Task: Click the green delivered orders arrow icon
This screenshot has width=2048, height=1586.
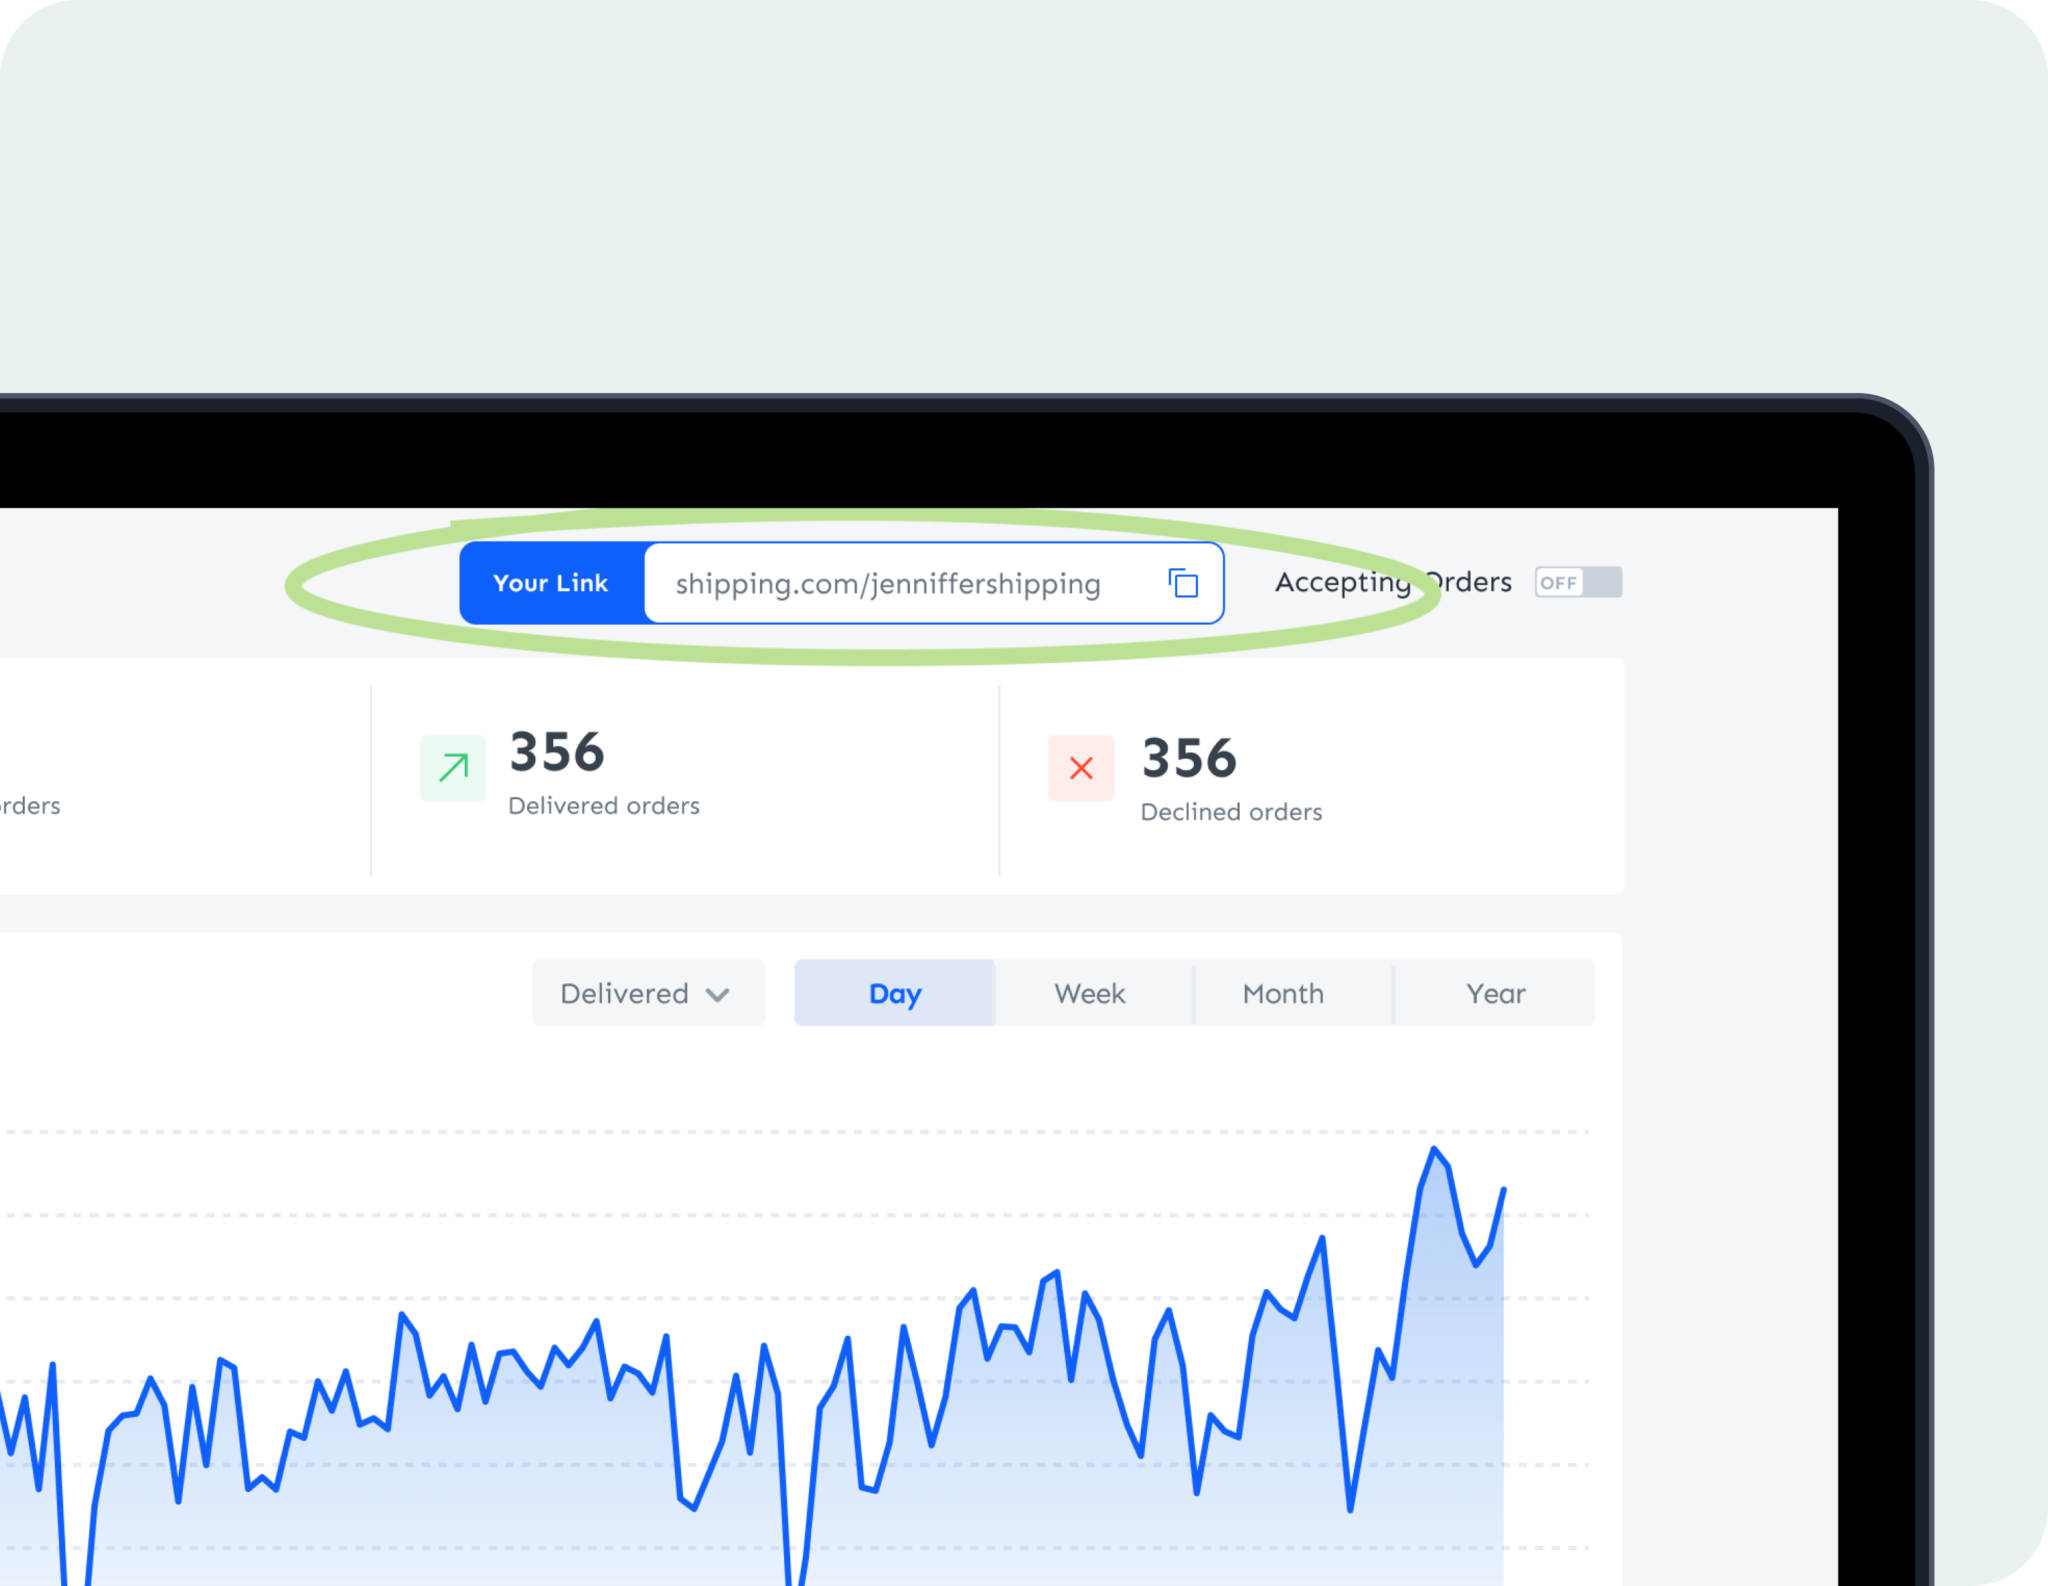Action: pos(453,768)
